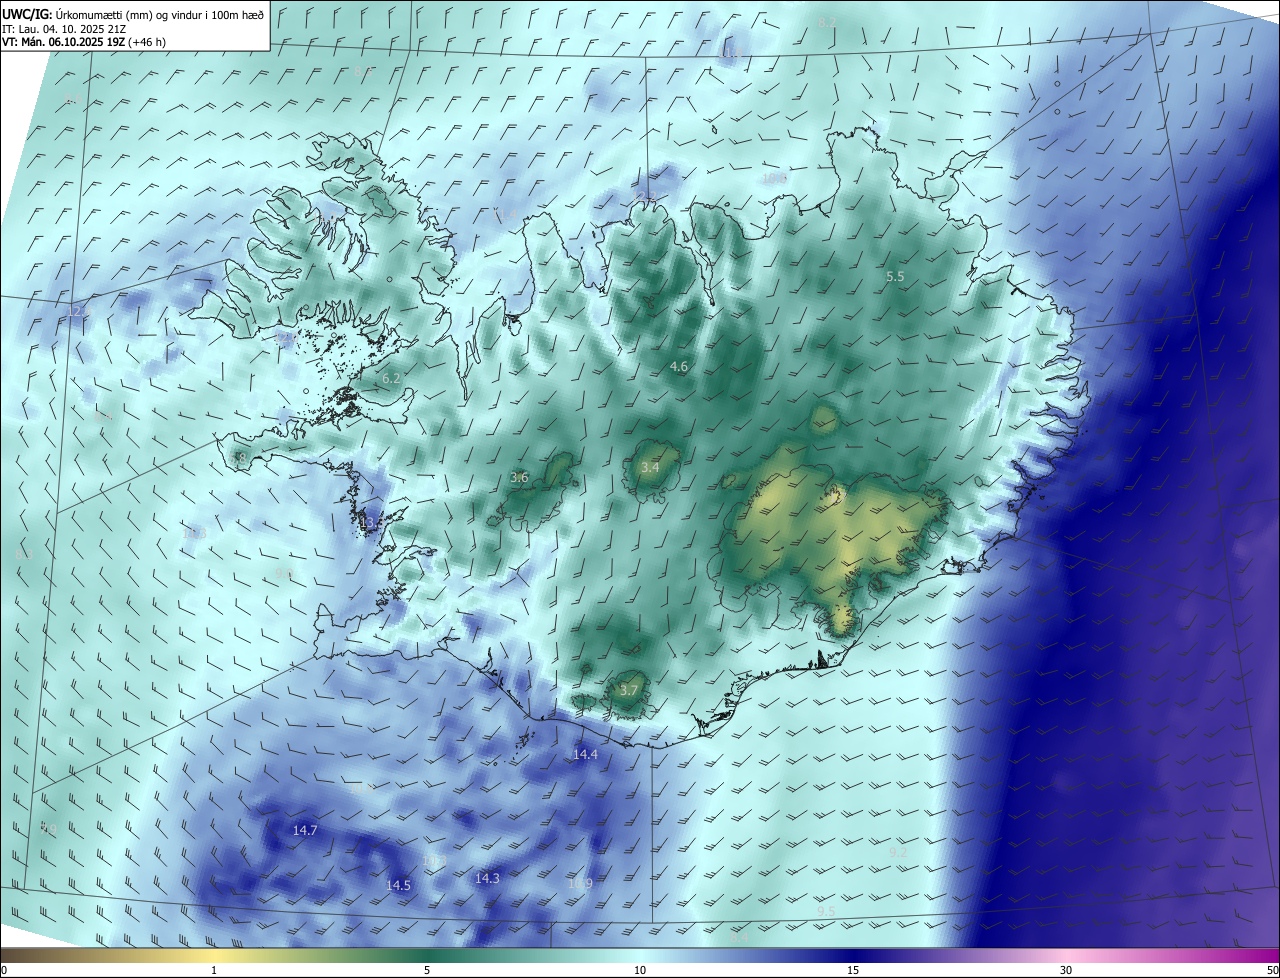Click the 14.4 value off the south coast
Screen dimensions: 1280x978
coord(585,754)
